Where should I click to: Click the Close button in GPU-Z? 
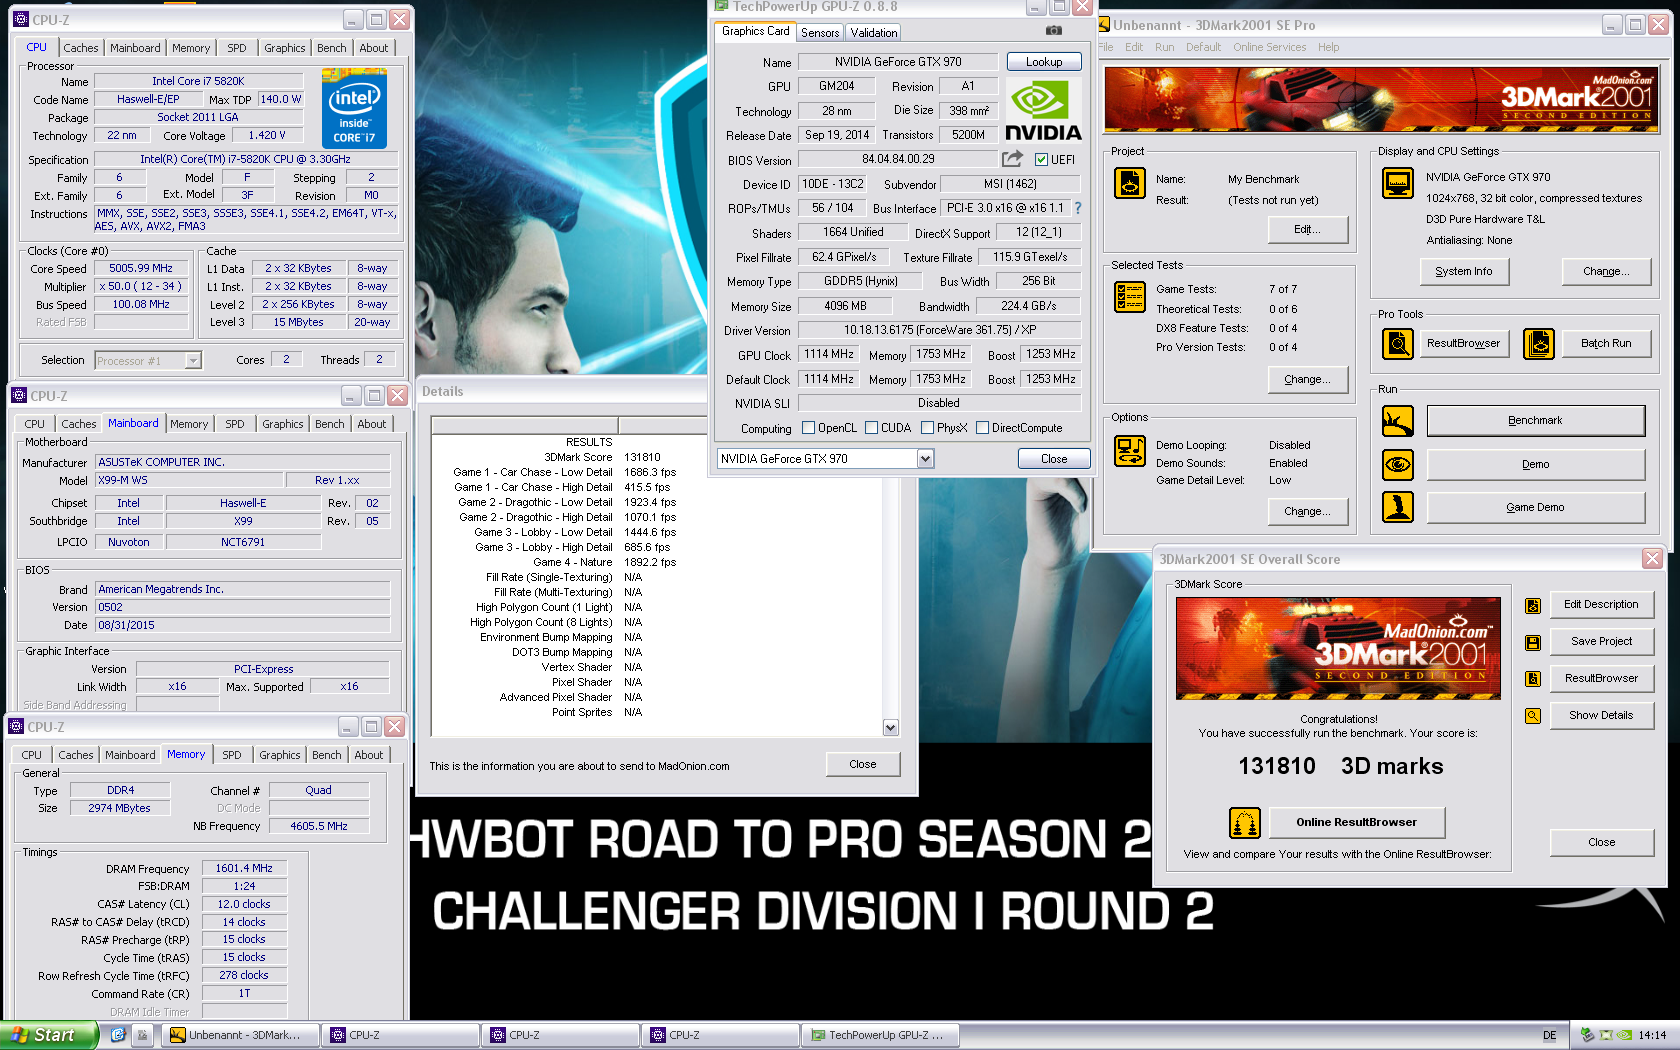(x=1054, y=459)
